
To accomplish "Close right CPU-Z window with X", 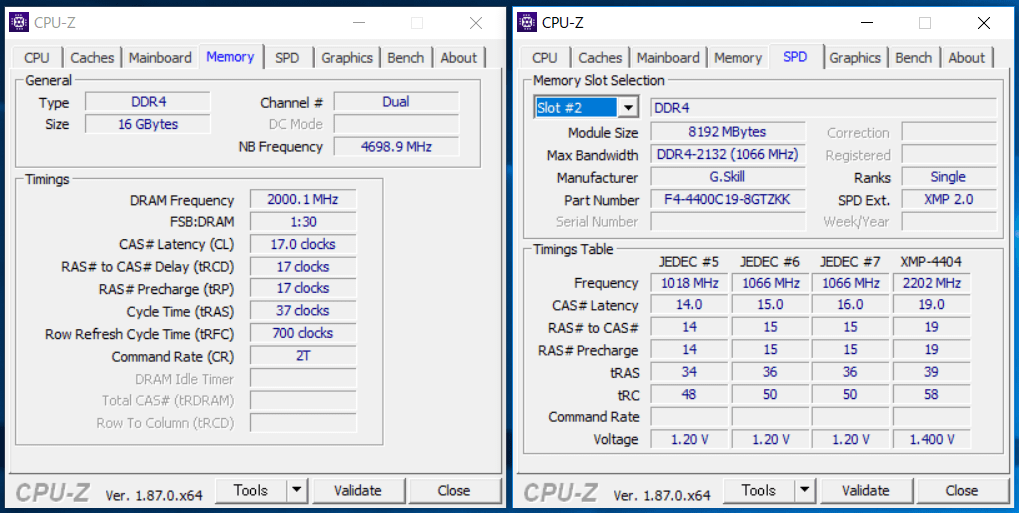I will [x=984, y=23].
